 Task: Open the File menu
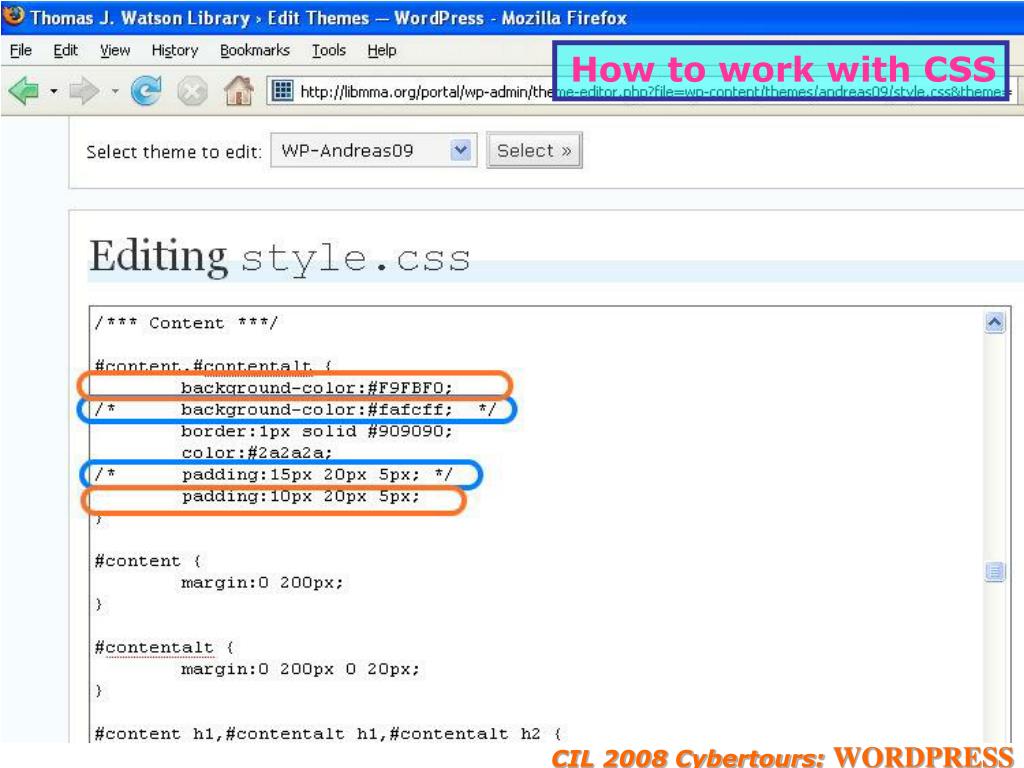coord(21,50)
